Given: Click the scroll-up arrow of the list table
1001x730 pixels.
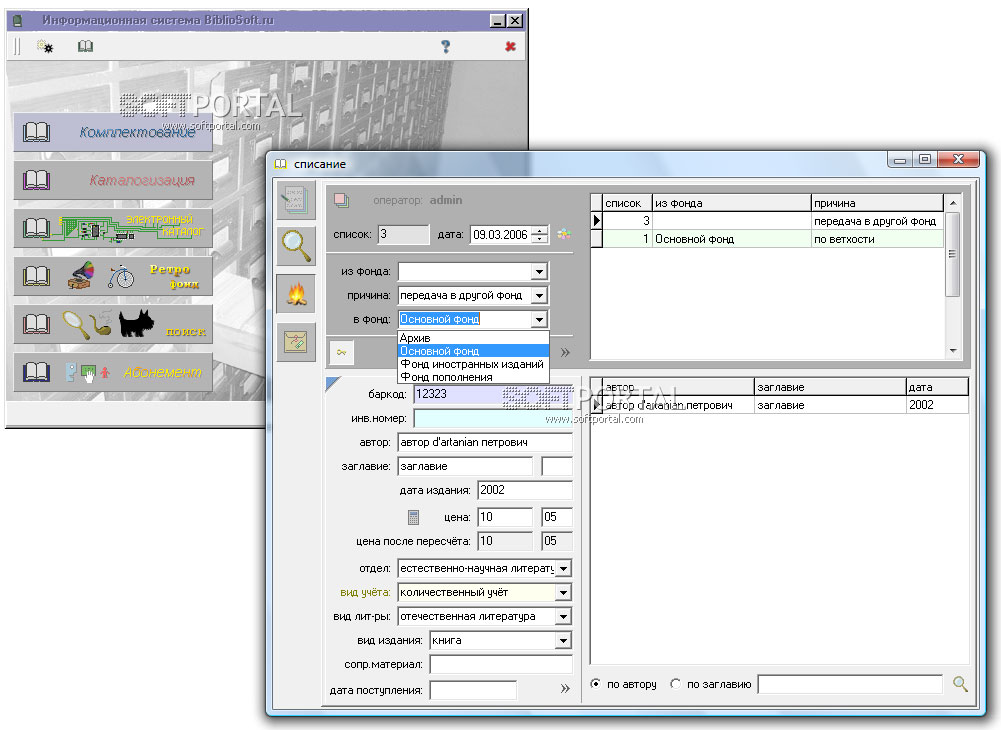Looking at the screenshot, I should (x=953, y=203).
